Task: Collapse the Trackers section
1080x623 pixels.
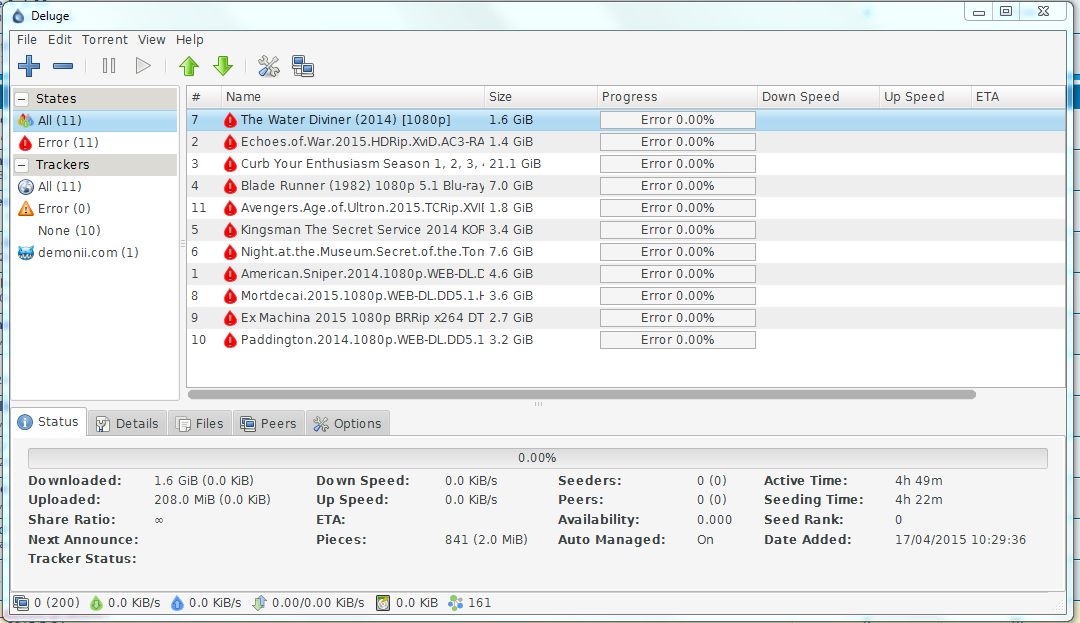Action: 22,165
